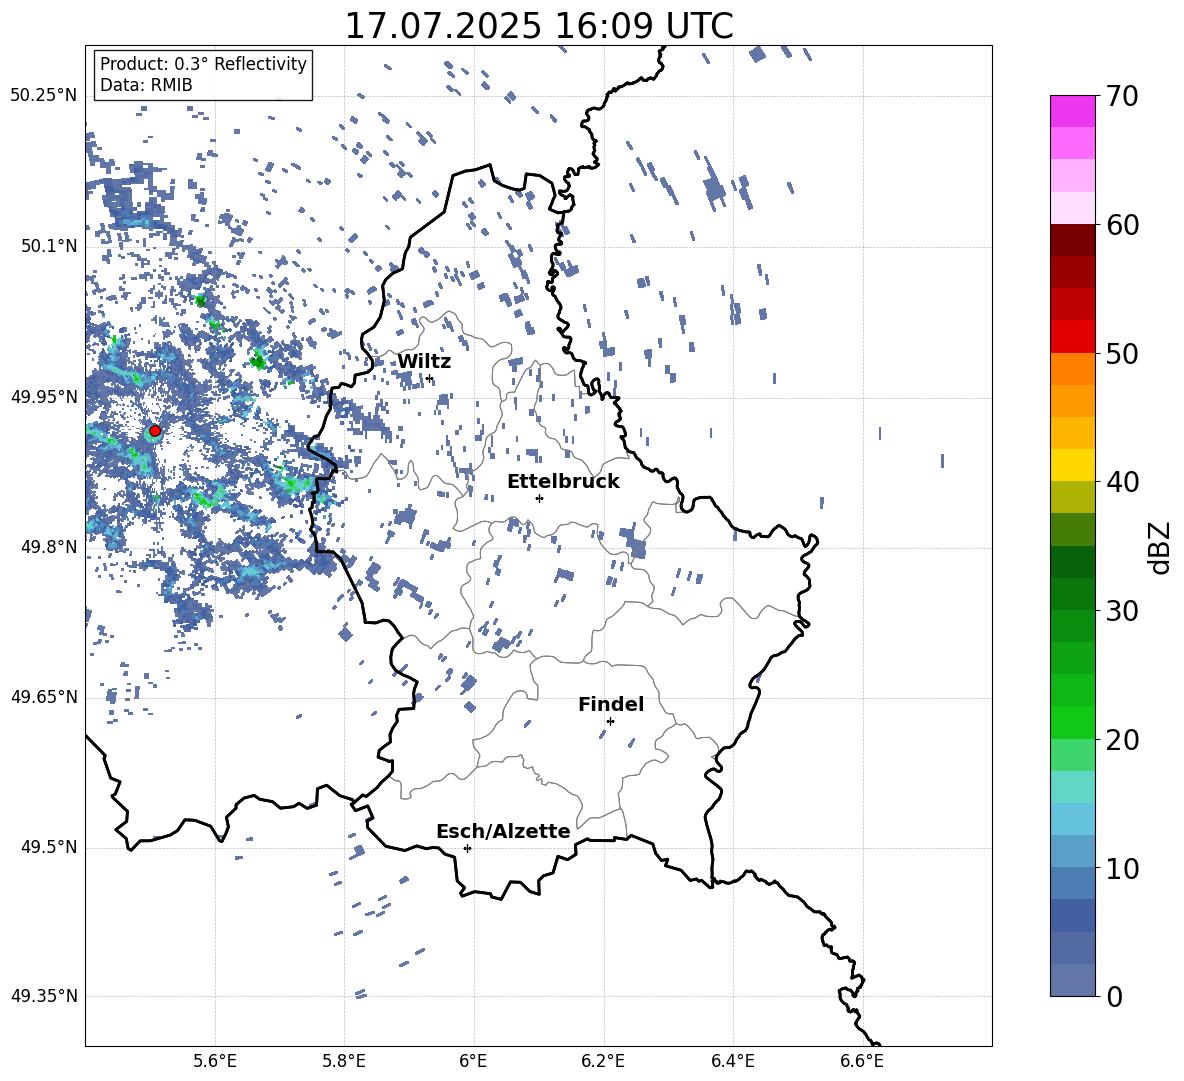Viewport: 1184px width, 1081px height.
Task: Click the 49.8°N latitude label
Action: (49, 547)
